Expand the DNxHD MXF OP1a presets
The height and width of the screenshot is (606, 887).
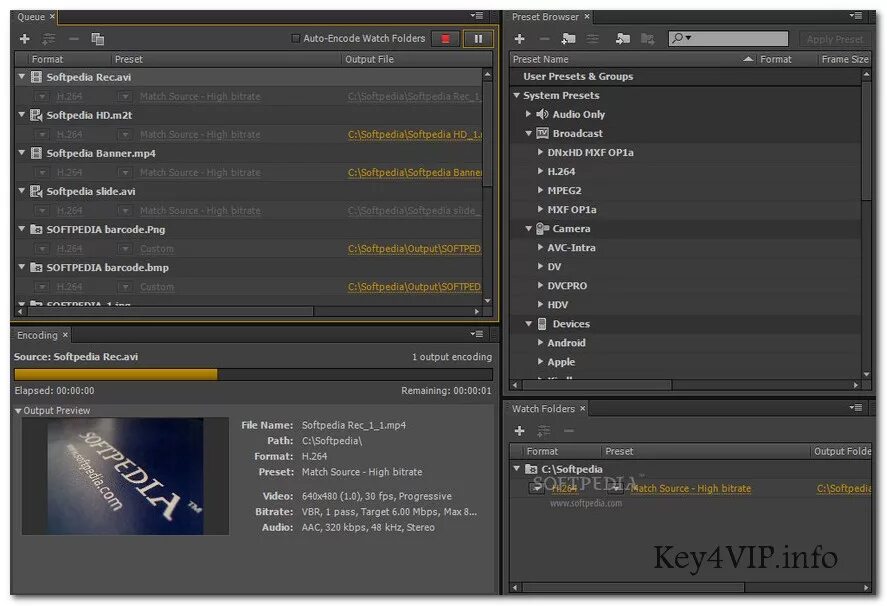coord(540,152)
